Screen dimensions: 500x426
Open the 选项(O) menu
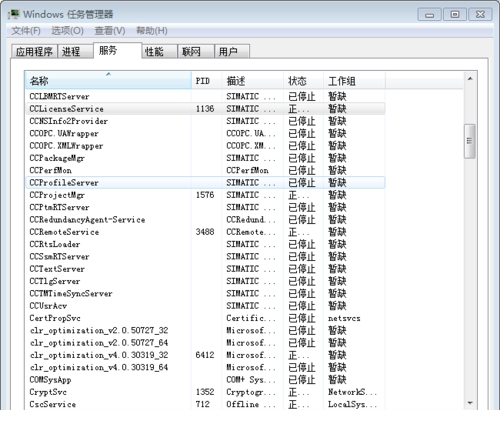[x=67, y=31]
